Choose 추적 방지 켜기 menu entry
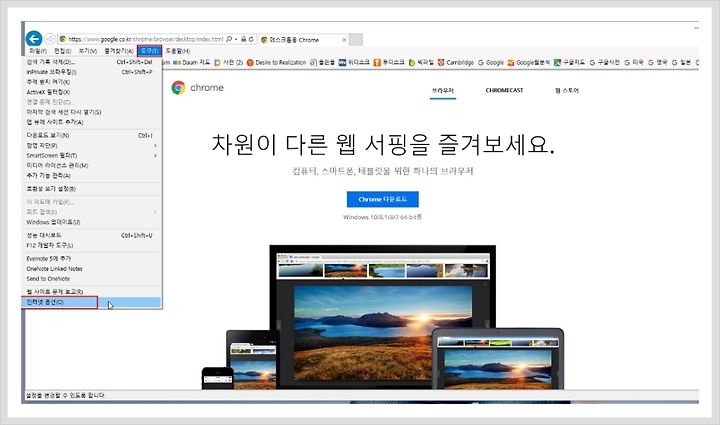720x425 pixels. 91,82
